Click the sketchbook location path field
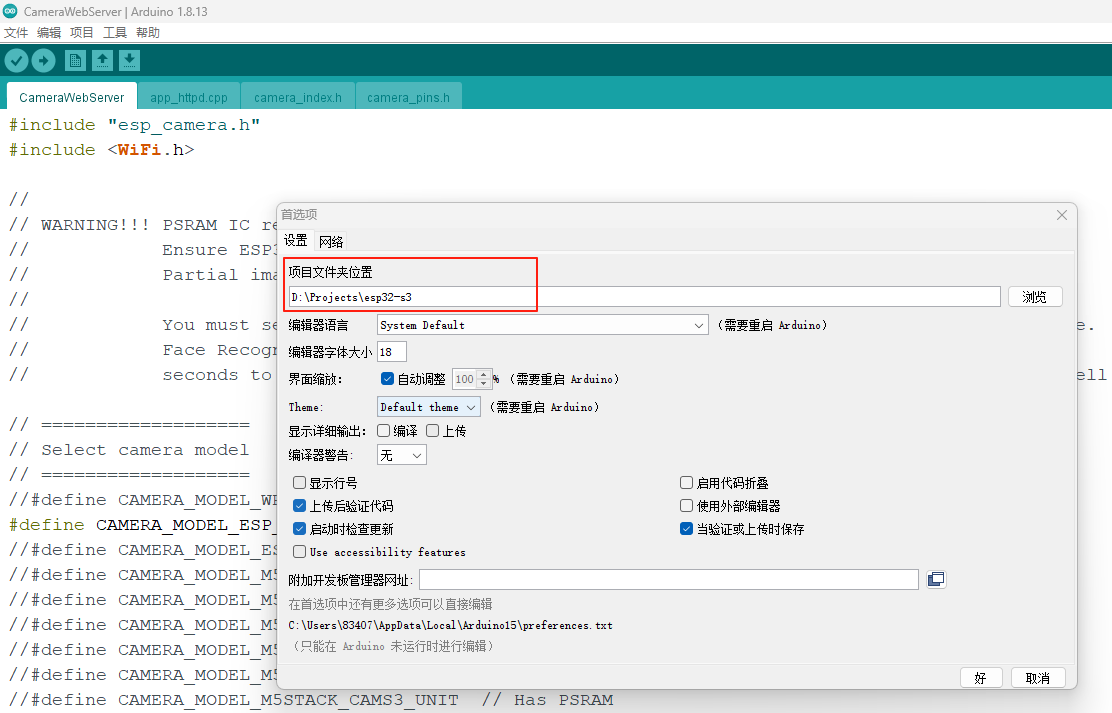Screen dimensions: 1112x713 coord(645,297)
